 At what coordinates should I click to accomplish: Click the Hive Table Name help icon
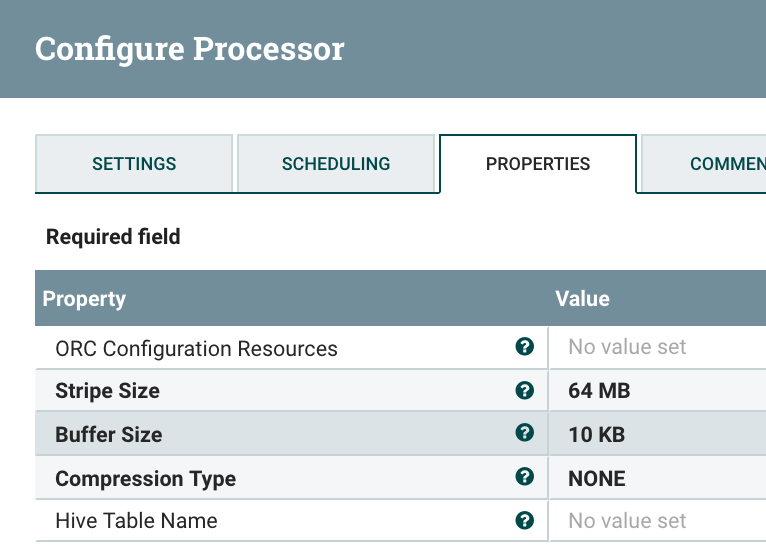523,520
